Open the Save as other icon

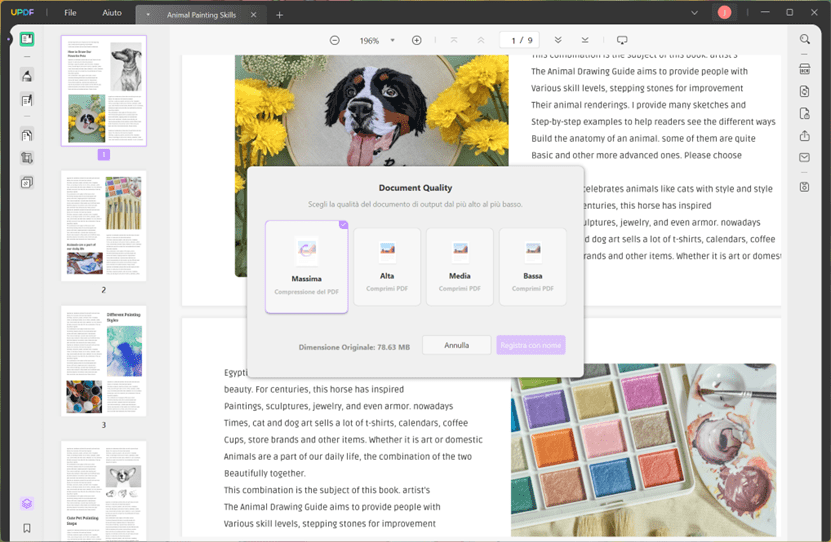coord(805,187)
